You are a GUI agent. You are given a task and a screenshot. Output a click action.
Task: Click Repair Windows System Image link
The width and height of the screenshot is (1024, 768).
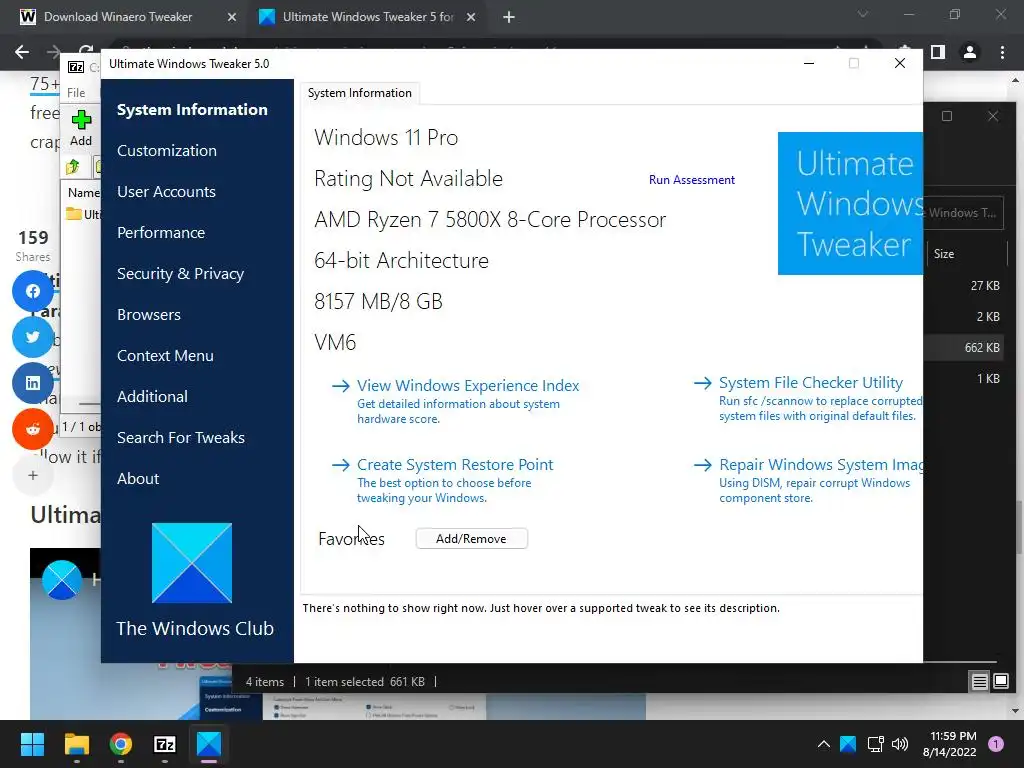820,464
